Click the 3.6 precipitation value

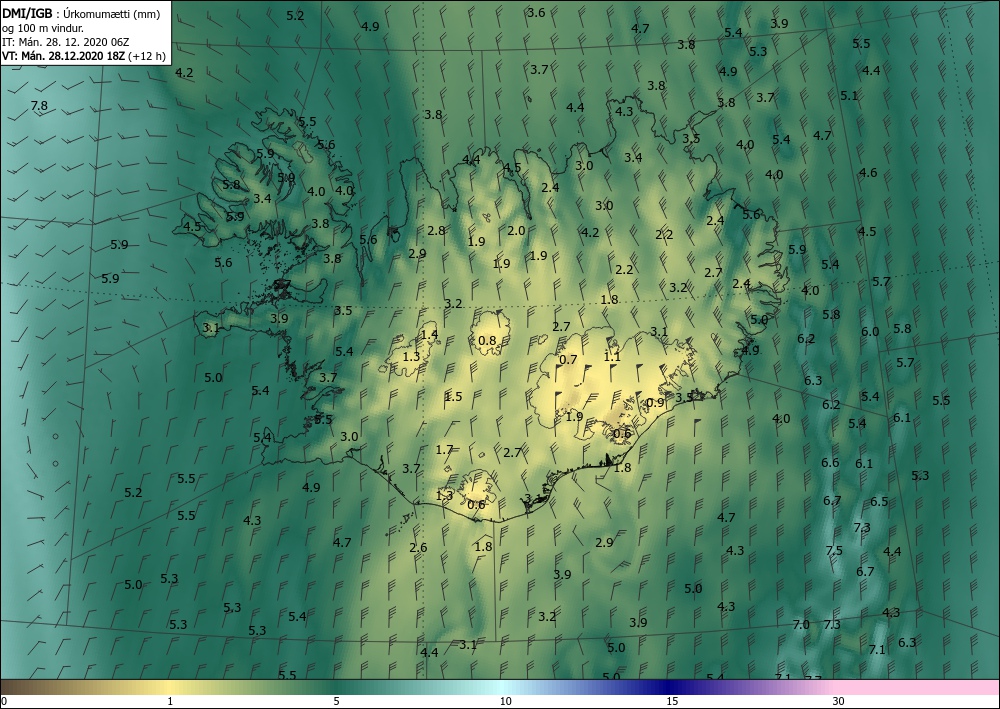coord(536,13)
